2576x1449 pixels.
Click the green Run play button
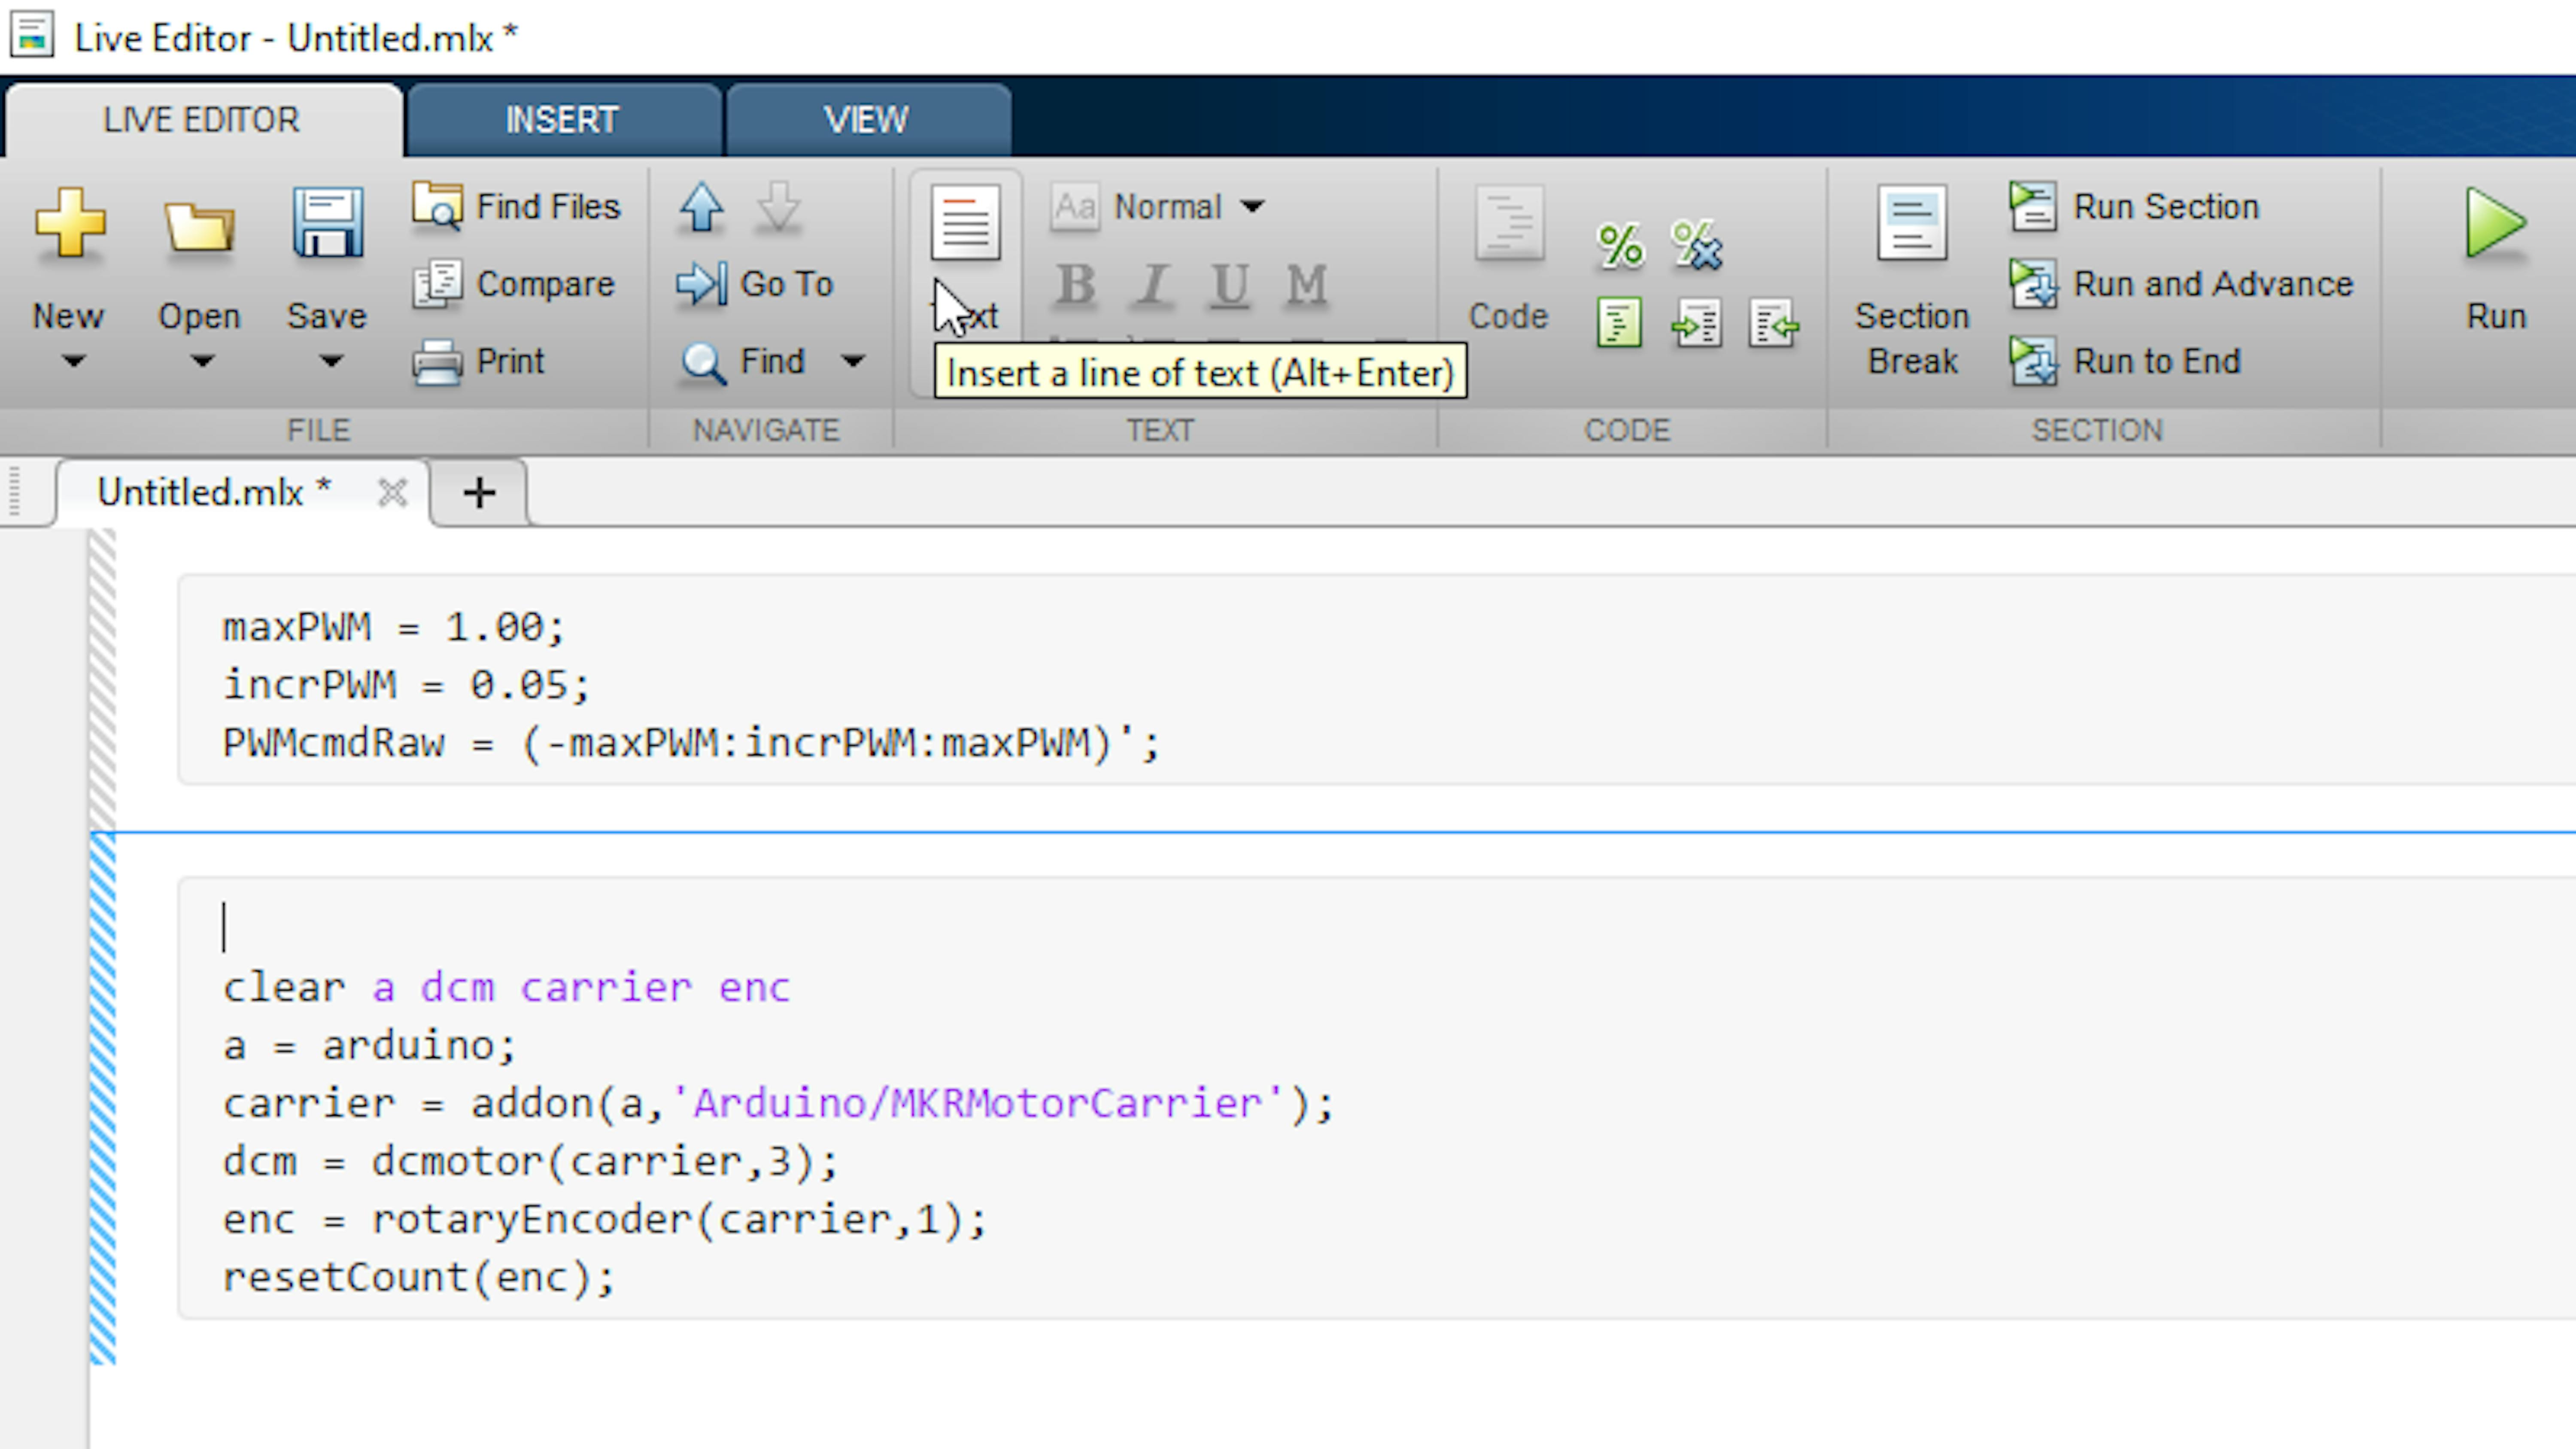coord(2496,224)
